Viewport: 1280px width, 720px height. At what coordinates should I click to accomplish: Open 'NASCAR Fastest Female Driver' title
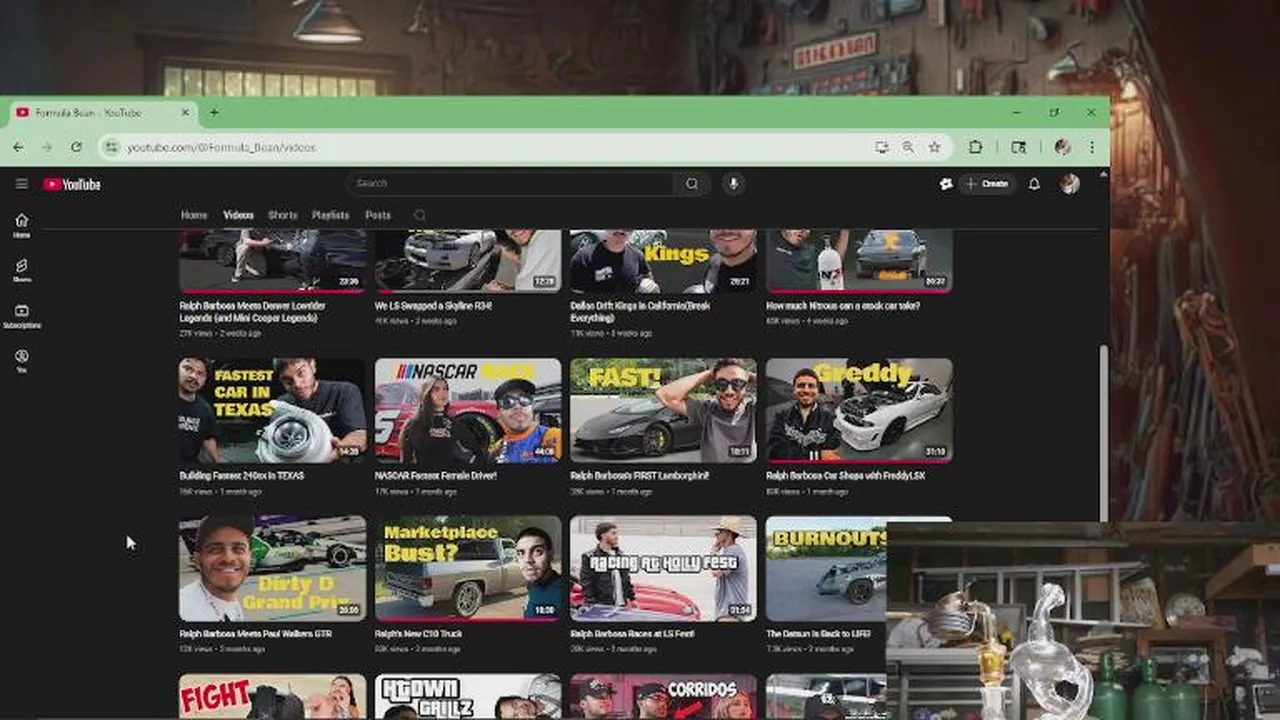(x=435, y=476)
